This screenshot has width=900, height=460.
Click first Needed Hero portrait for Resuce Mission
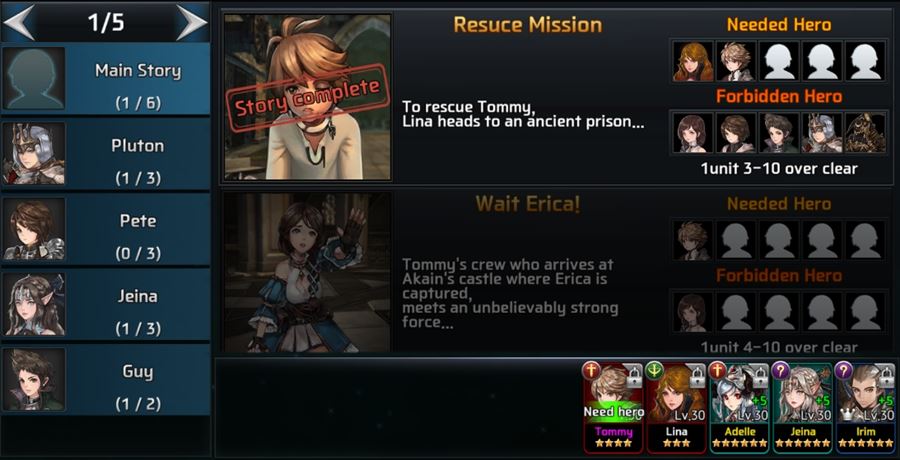pos(693,61)
